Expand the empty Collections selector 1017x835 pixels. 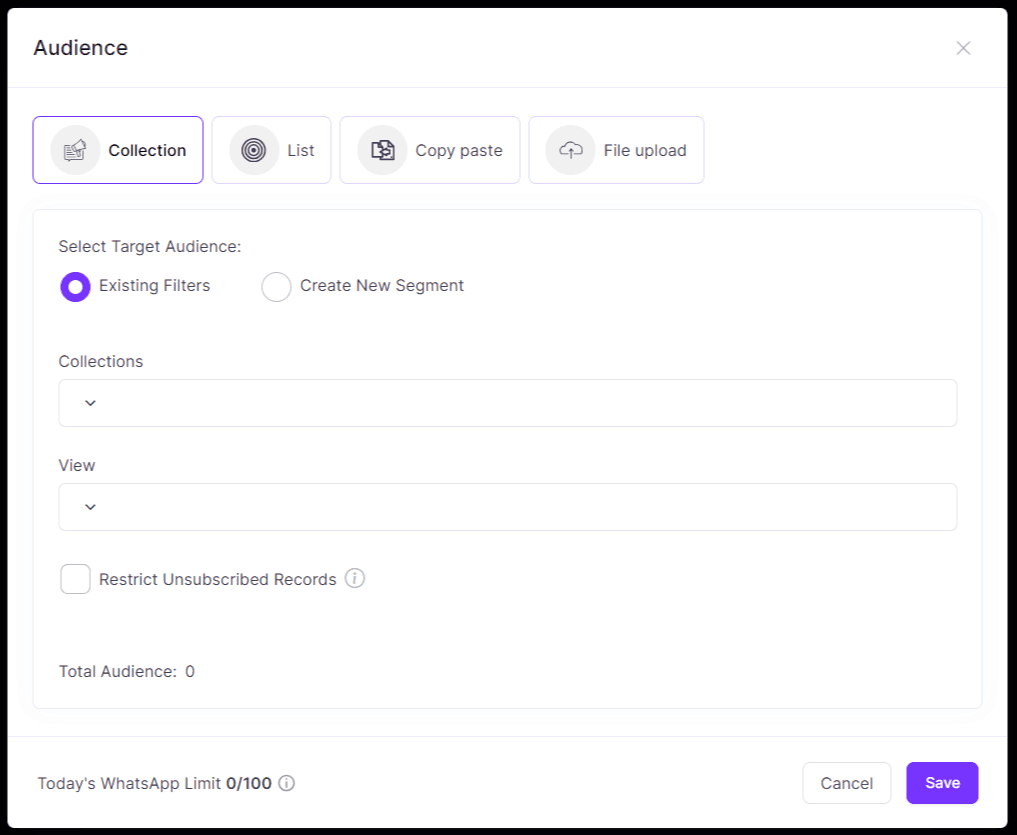click(507, 403)
